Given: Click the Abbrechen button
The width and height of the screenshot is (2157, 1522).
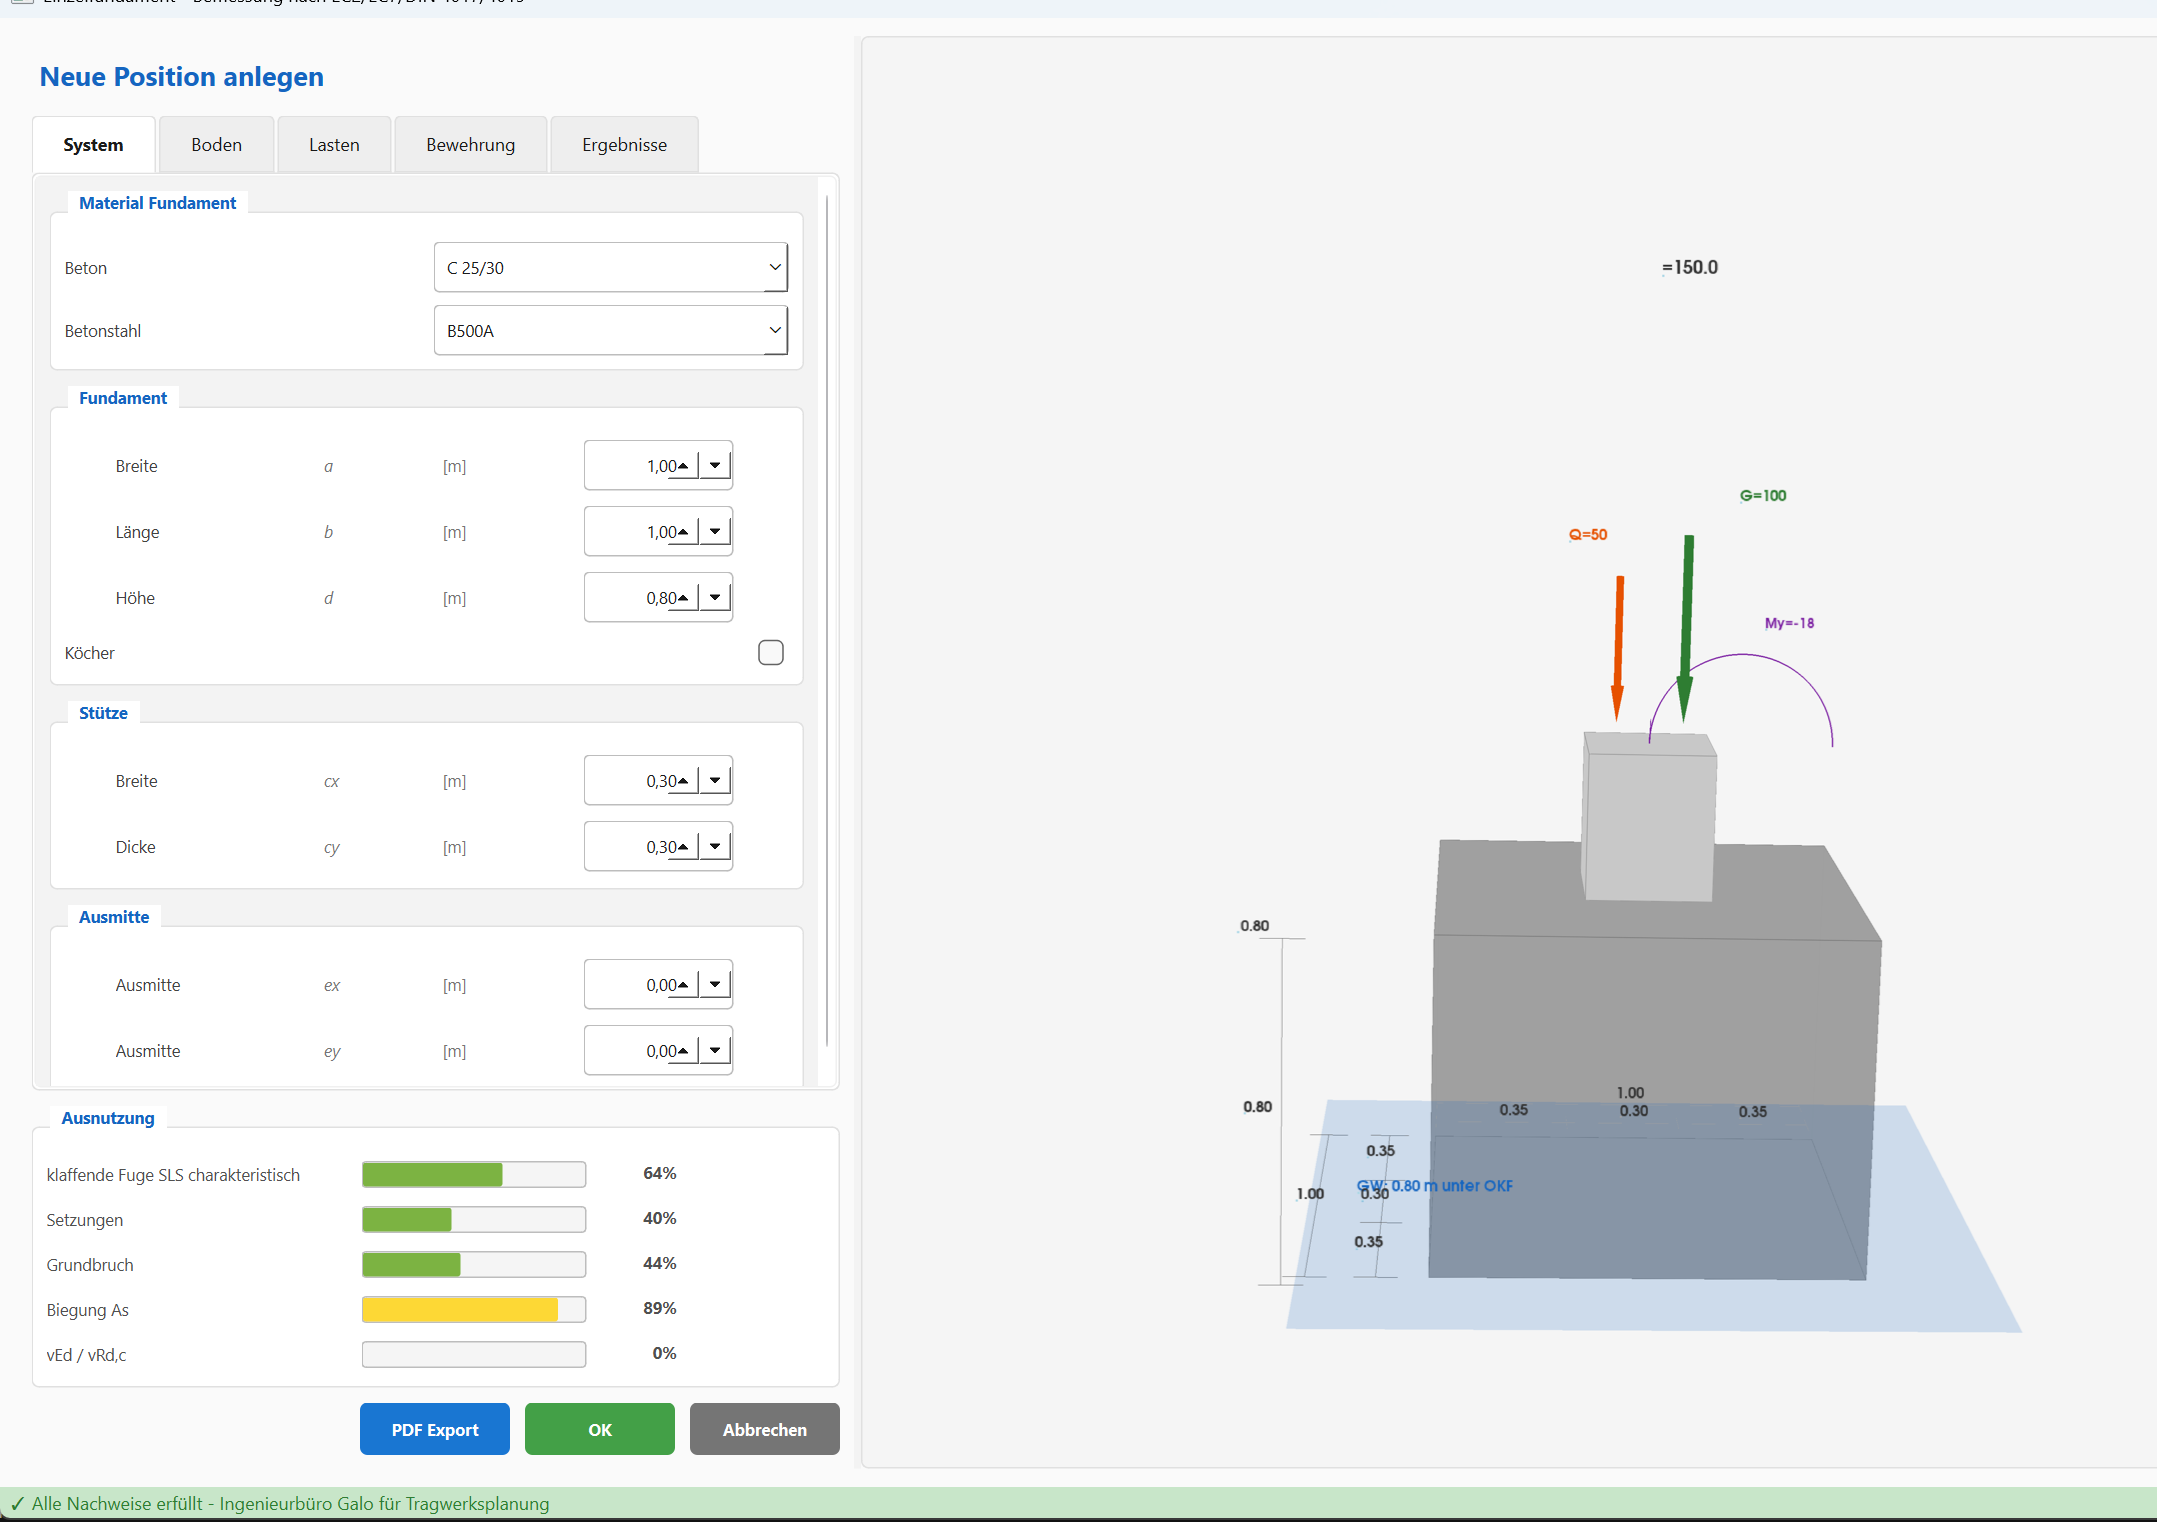Looking at the screenshot, I should 765,1429.
